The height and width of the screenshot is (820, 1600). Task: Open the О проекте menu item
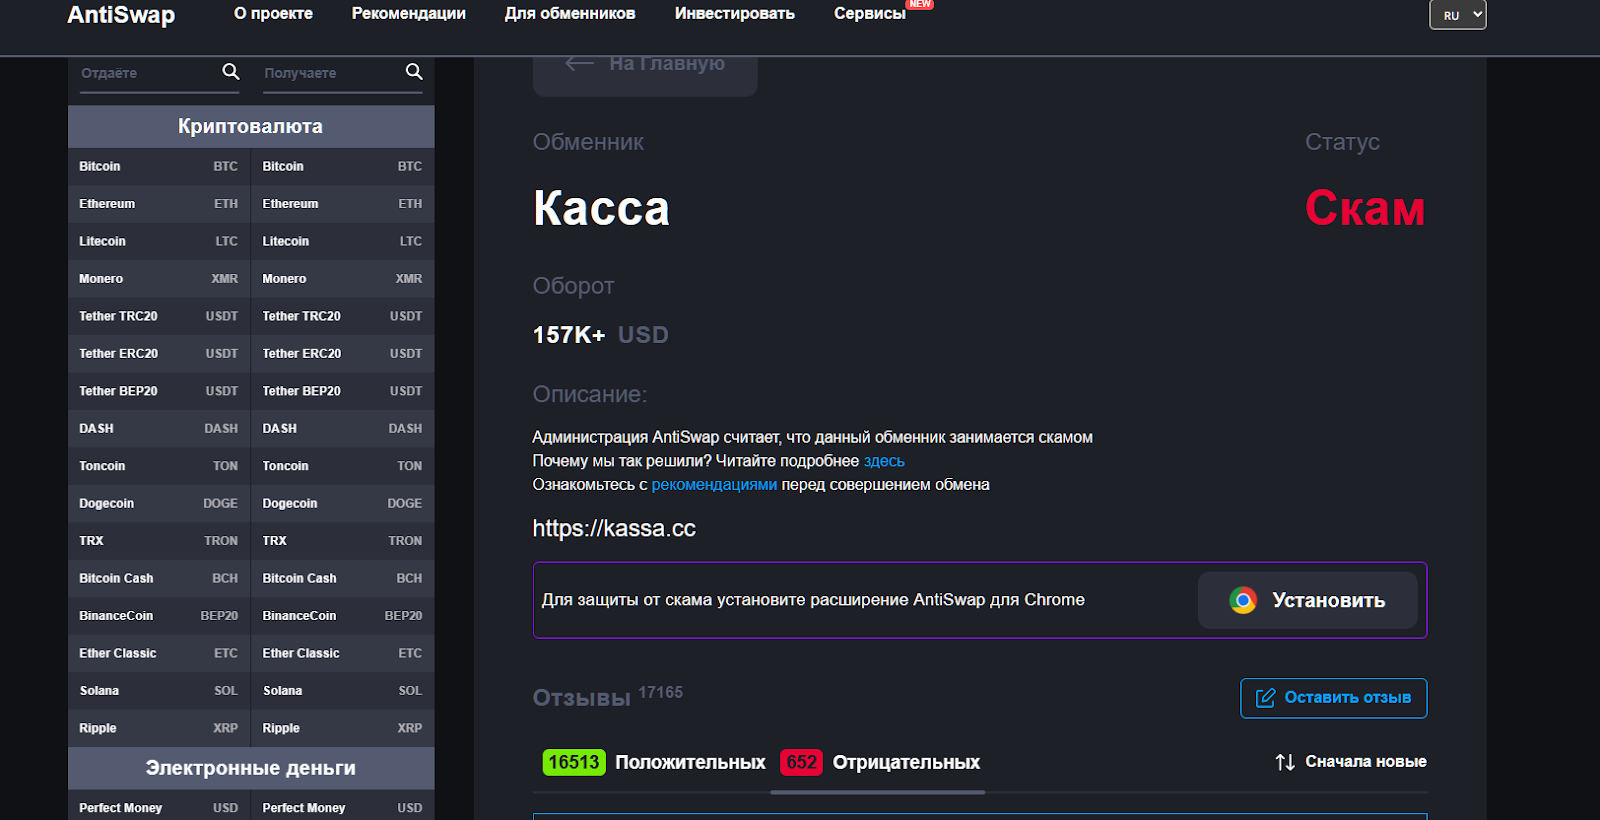click(273, 14)
